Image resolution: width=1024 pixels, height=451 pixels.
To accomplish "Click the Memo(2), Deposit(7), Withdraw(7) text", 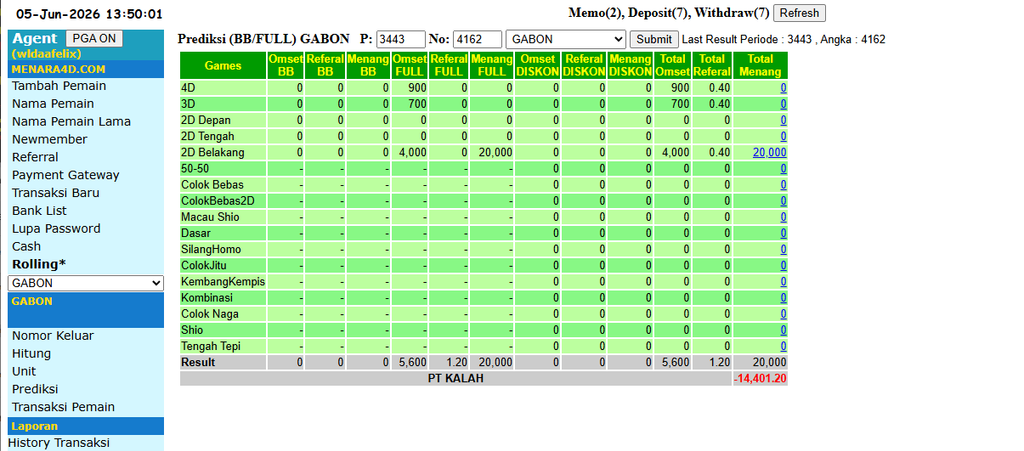I will [669, 12].
